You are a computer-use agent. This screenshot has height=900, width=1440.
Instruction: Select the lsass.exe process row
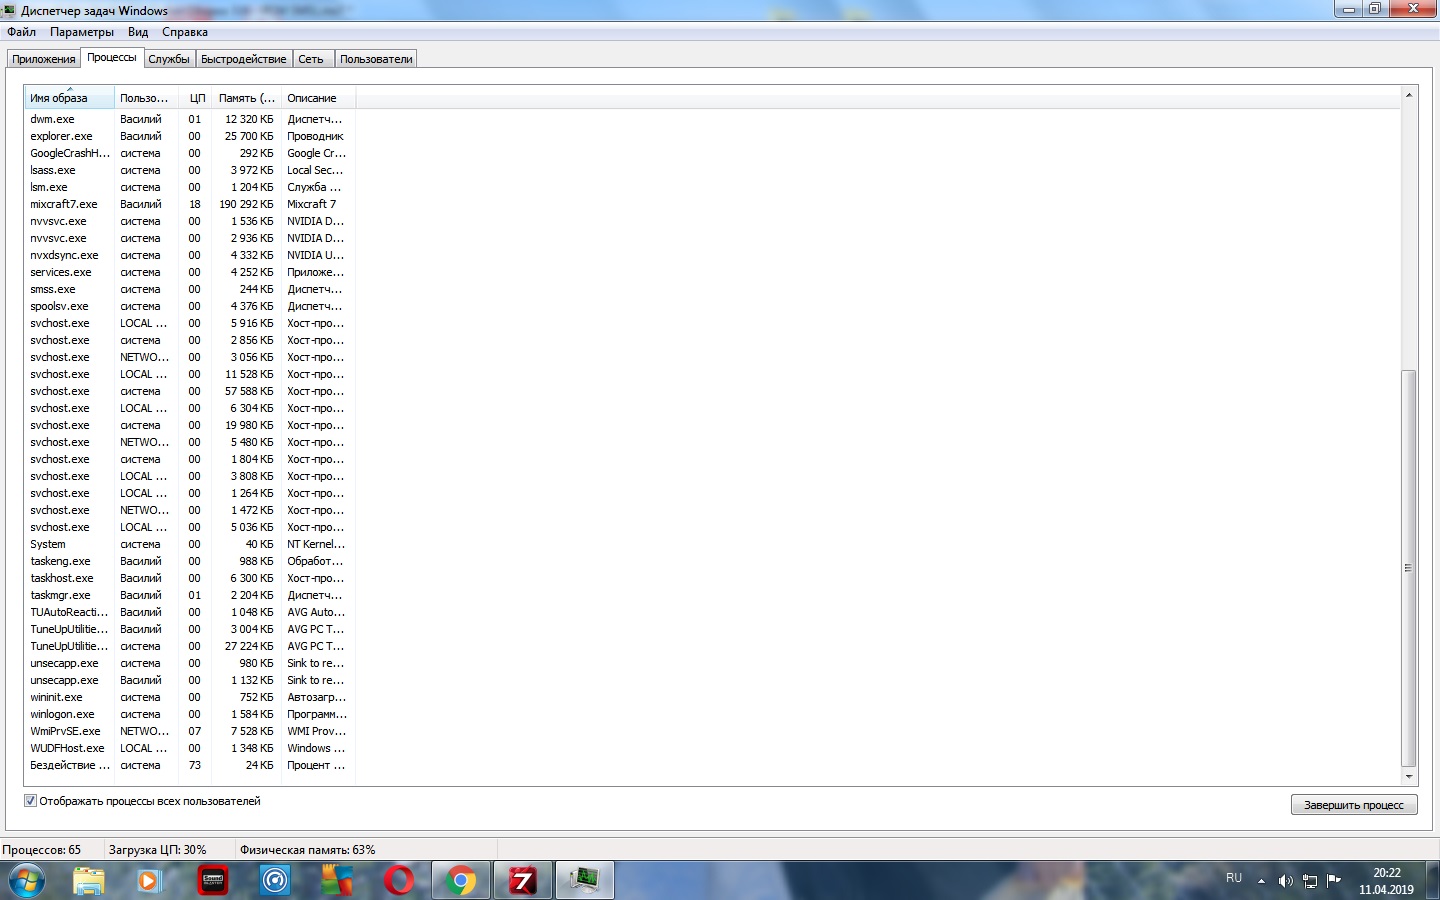click(x=190, y=170)
